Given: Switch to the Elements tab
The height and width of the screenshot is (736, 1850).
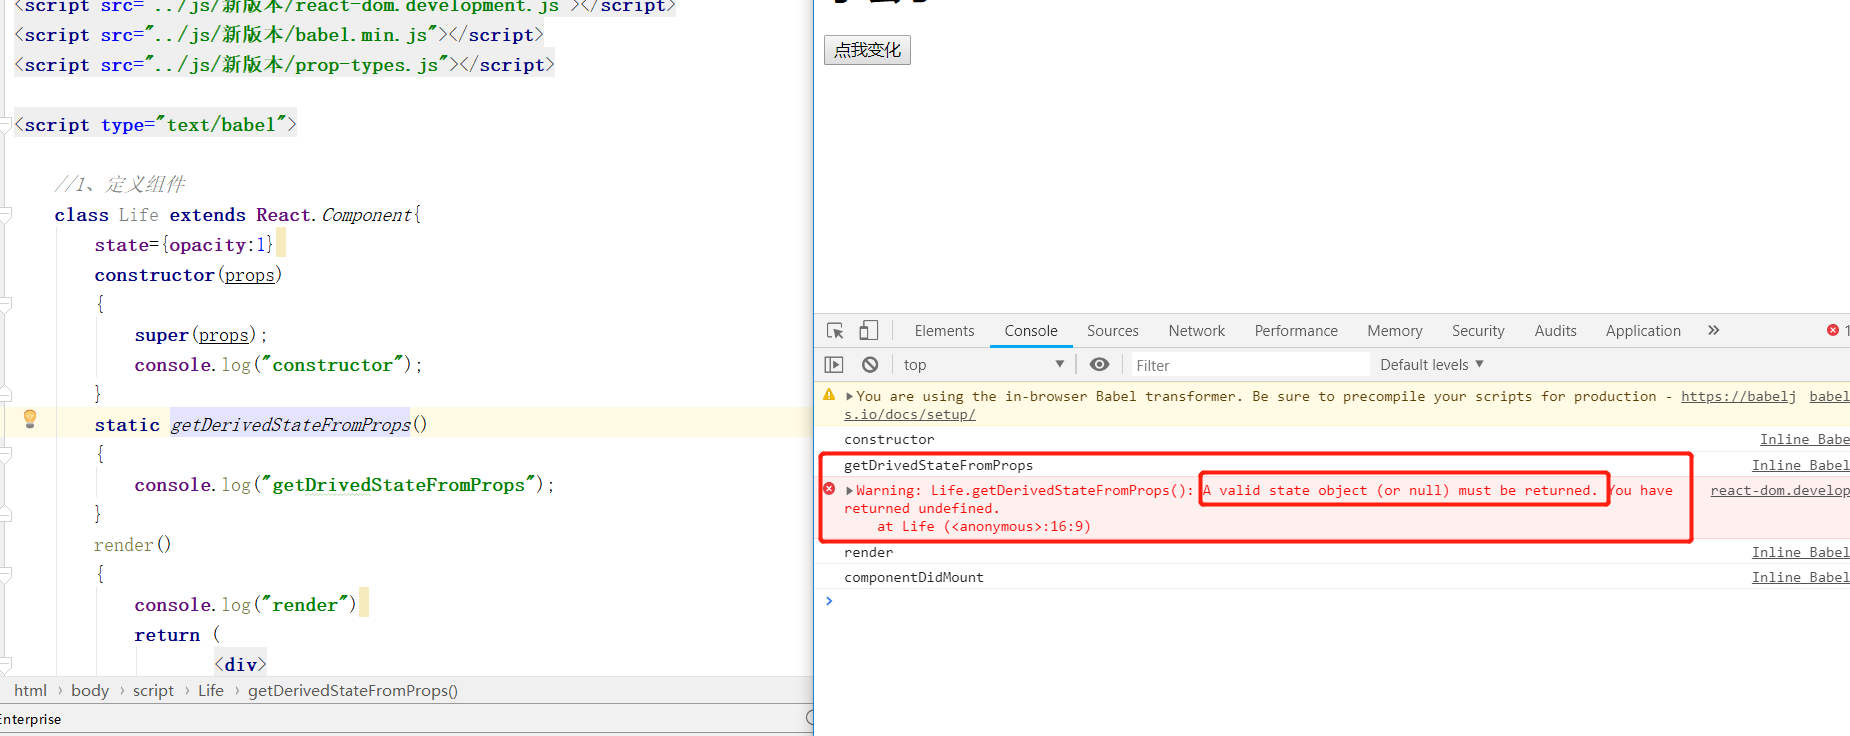Looking at the screenshot, I should (944, 331).
